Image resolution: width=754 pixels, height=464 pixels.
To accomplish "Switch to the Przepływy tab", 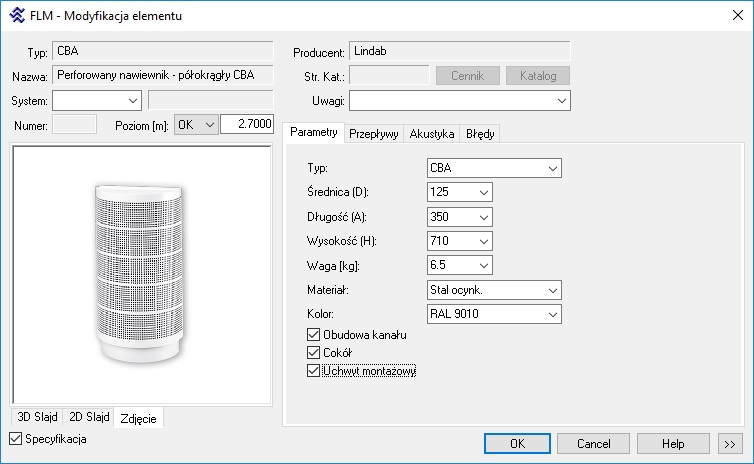I will pyautogui.click(x=374, y=134).
